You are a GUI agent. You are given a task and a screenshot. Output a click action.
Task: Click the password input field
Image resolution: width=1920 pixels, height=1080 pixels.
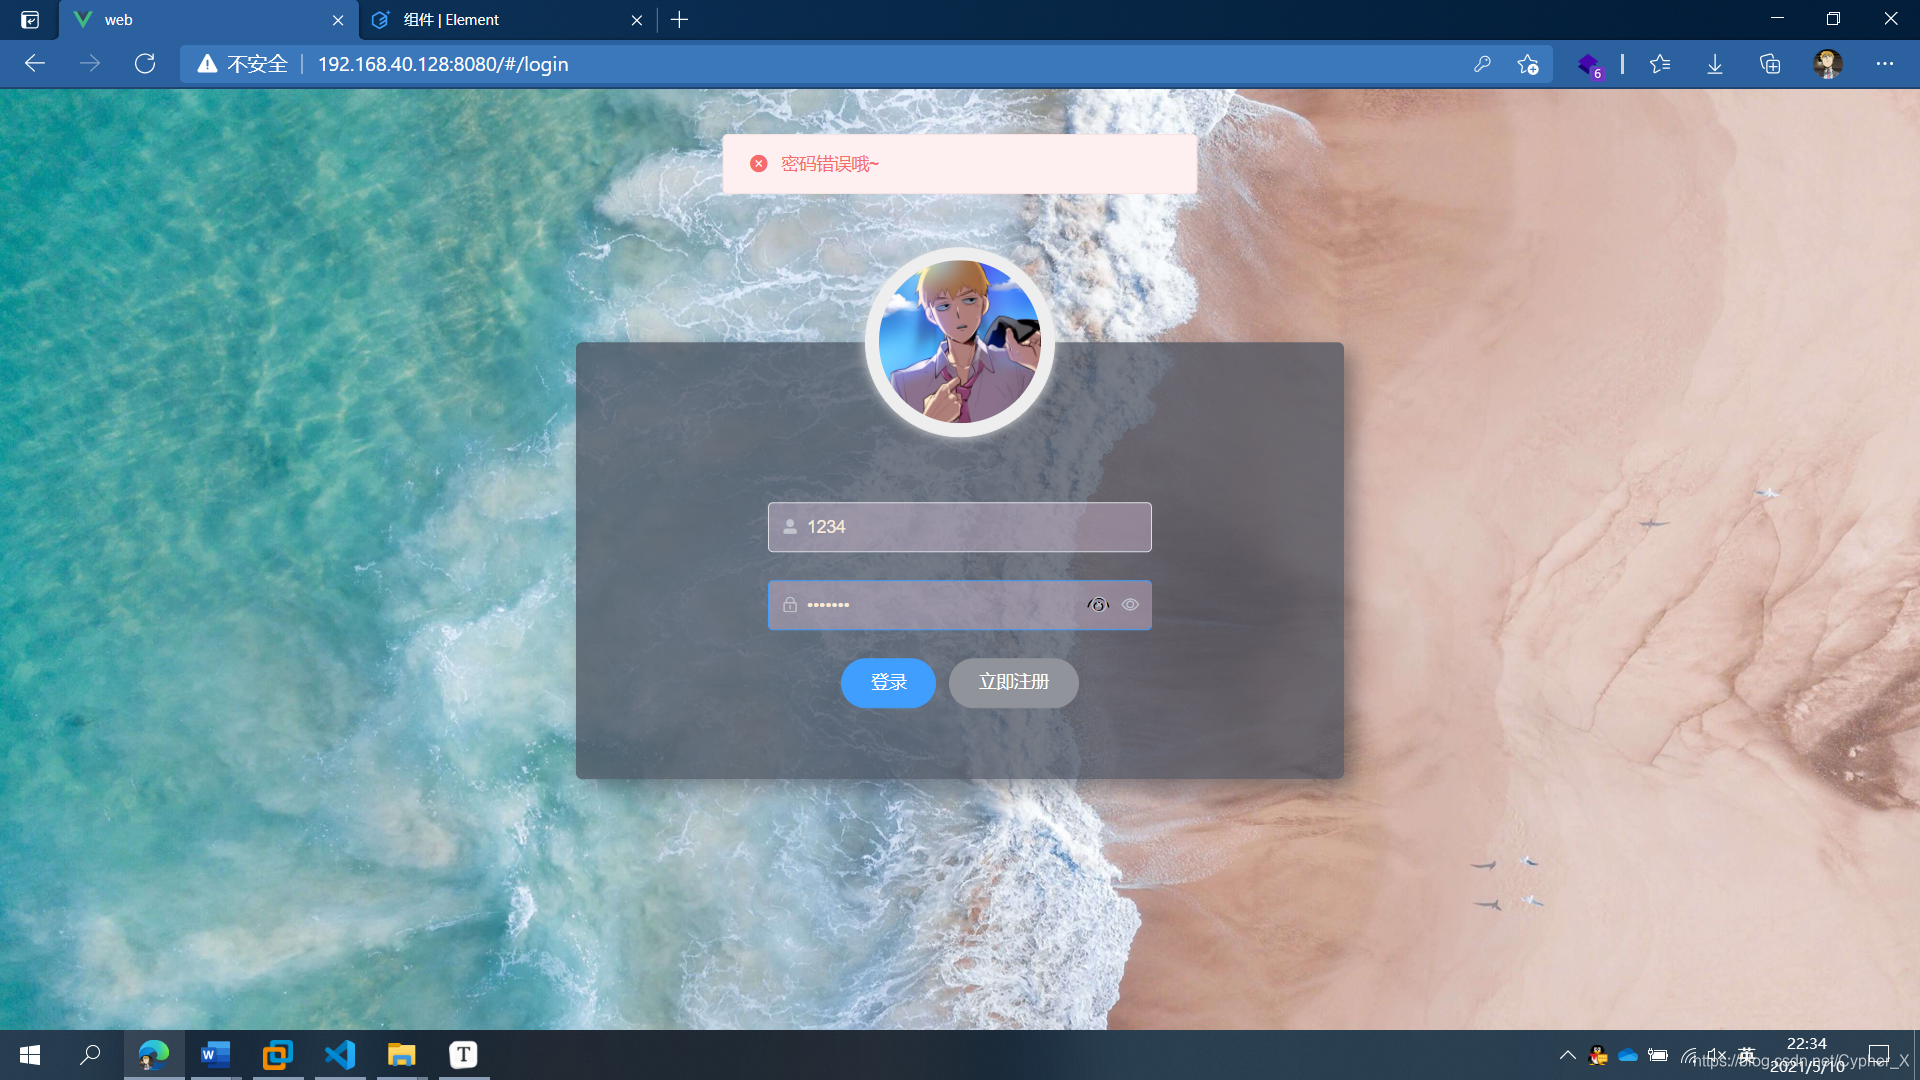coord(960,605)
